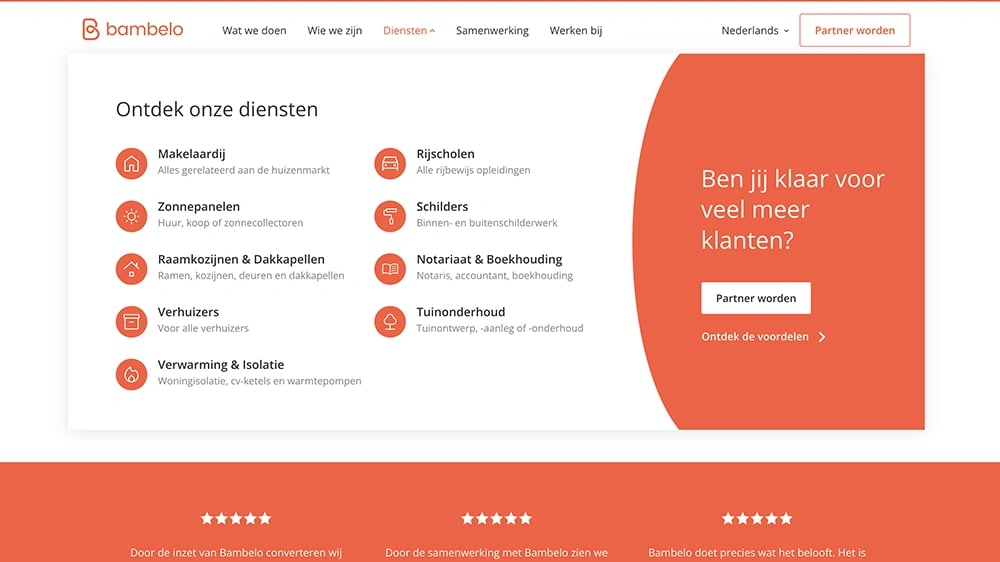
Task: Click 'Ramen, kozijnen, deuren en dakkapellen' text
Action: pos(251,276)
